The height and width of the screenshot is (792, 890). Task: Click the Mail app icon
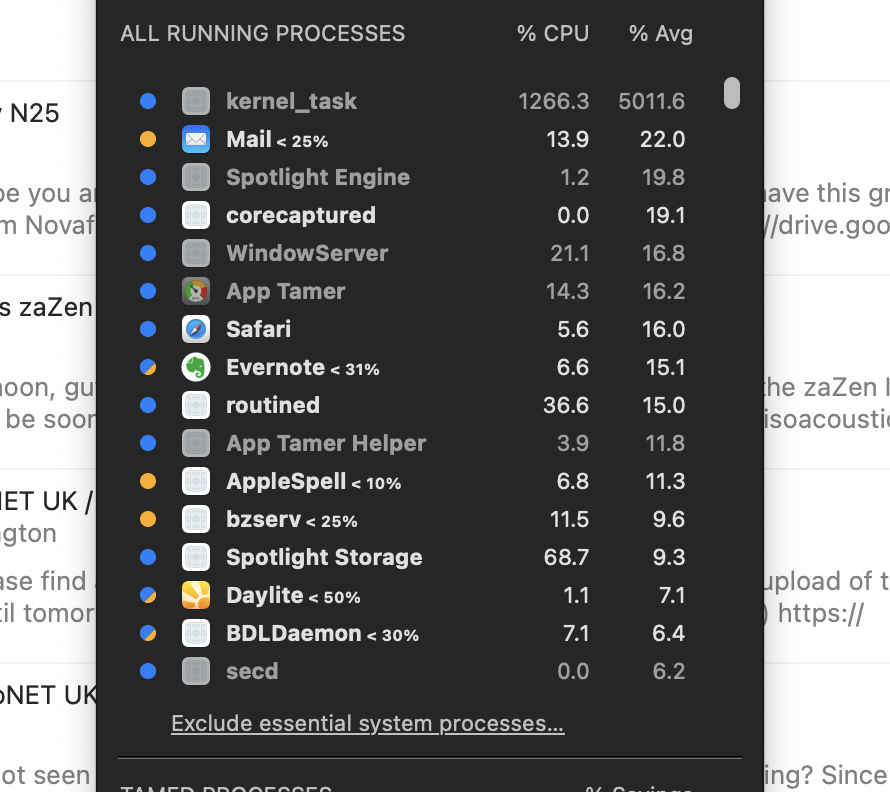(x=196, y=139)
